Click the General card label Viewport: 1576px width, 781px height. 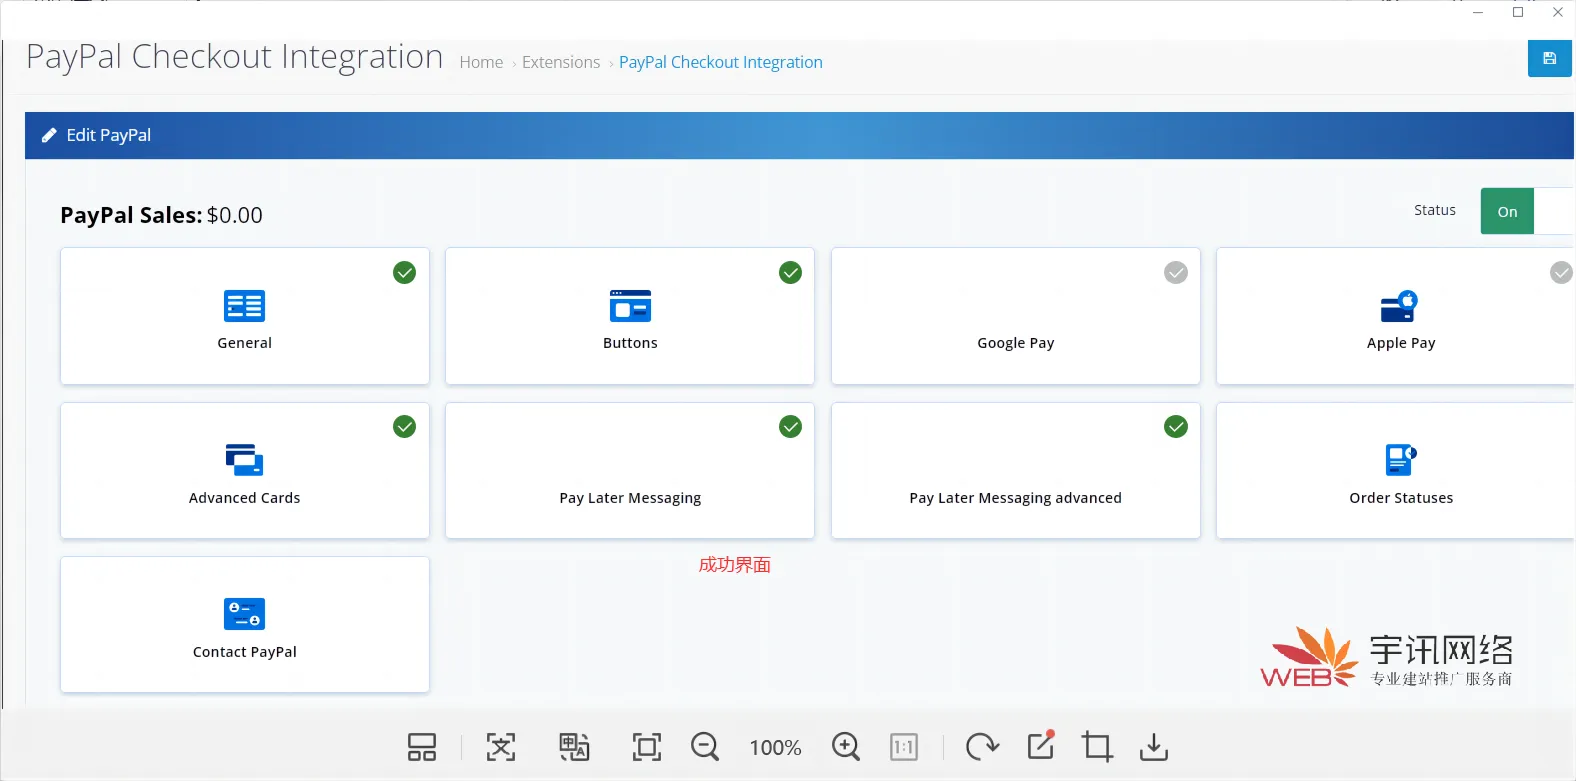coord(245,343)
